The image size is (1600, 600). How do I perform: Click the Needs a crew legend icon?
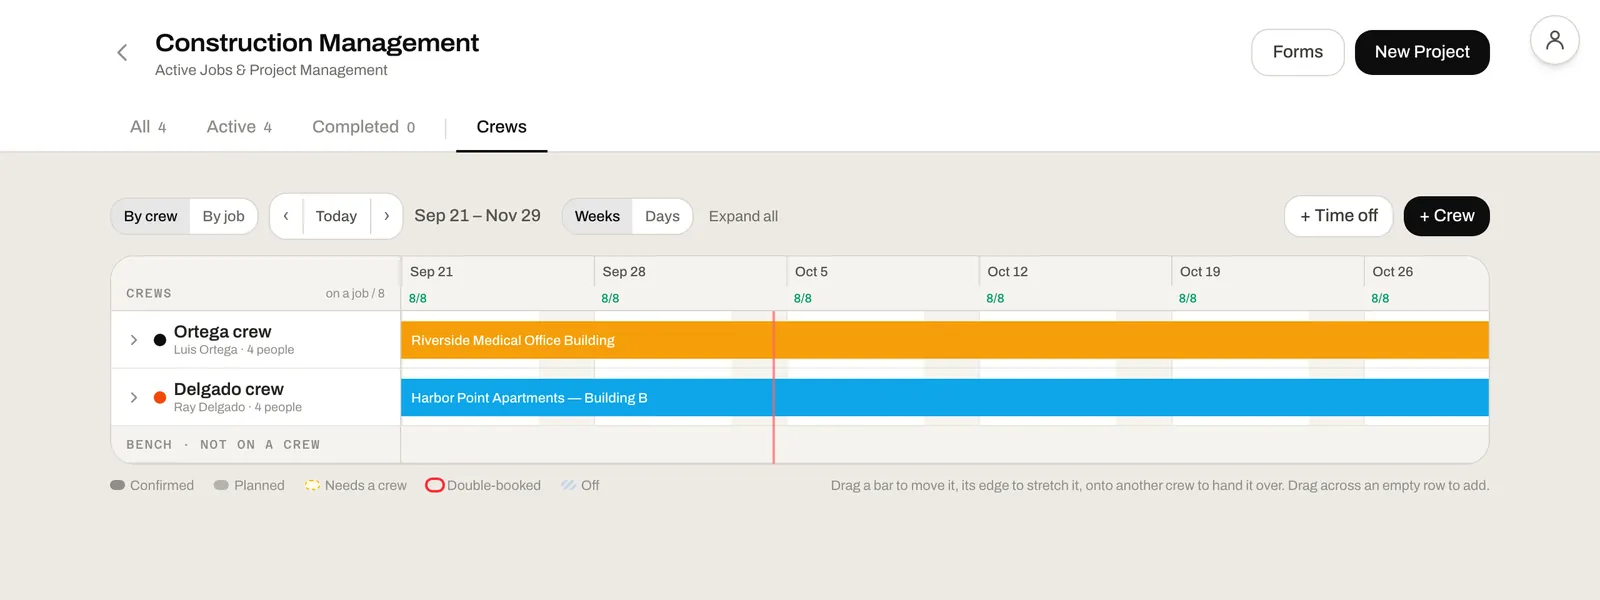click(312, 485)
